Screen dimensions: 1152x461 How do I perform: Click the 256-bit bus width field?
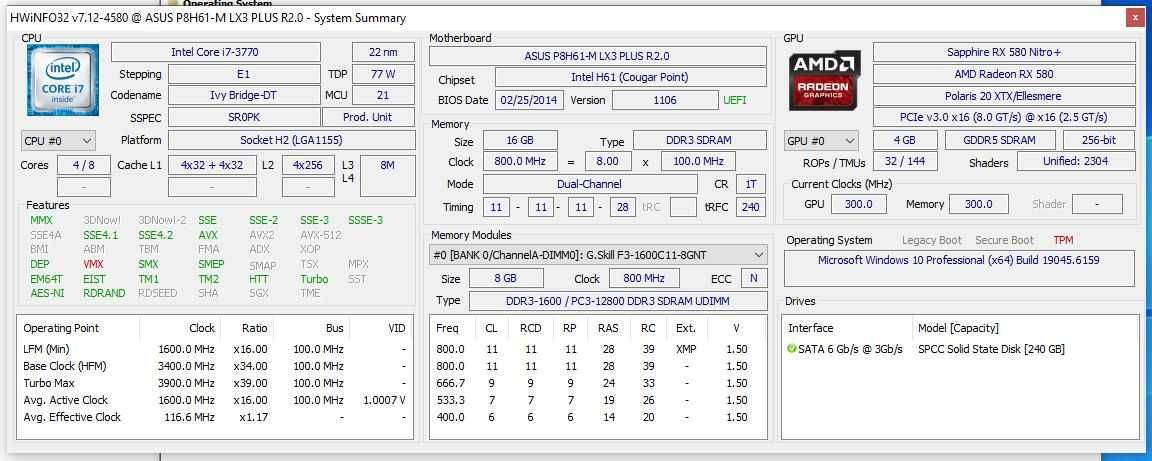point(1098,140)
